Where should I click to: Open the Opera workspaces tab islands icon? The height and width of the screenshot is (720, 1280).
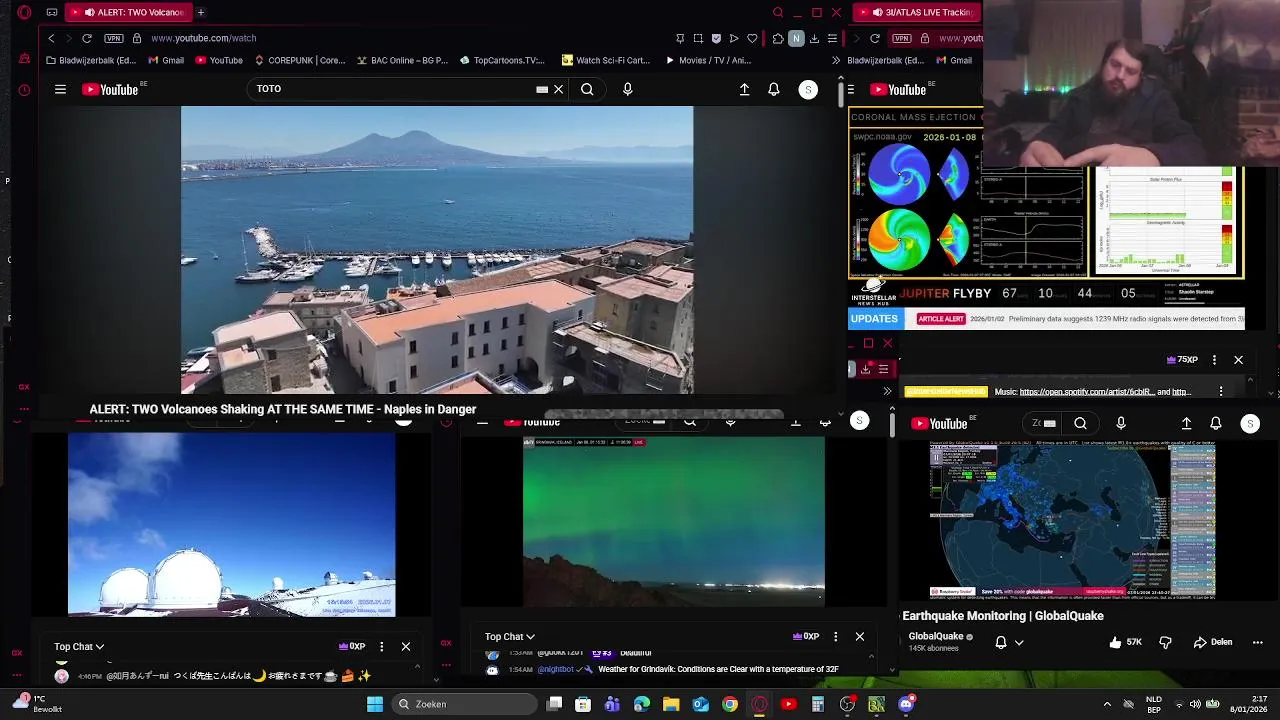(52, 12)
